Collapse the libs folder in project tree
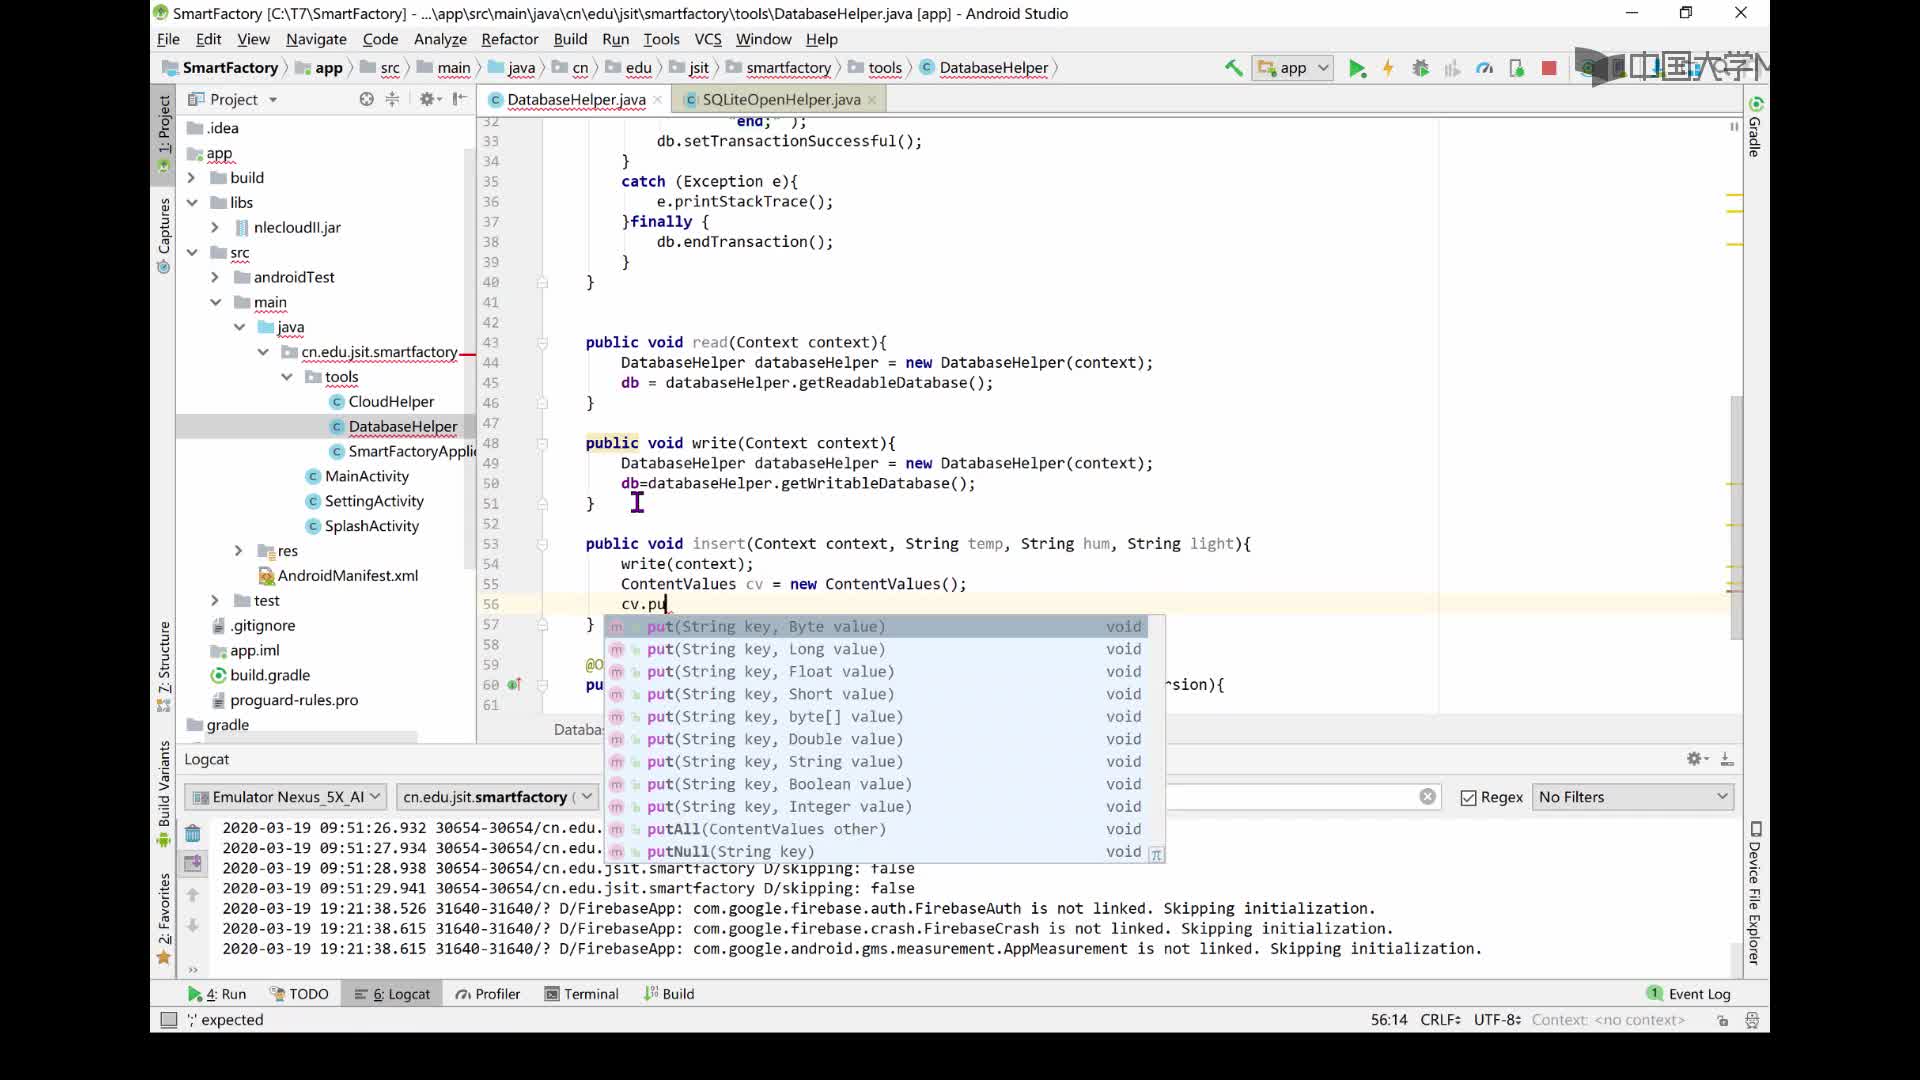 tap(191, 203)
